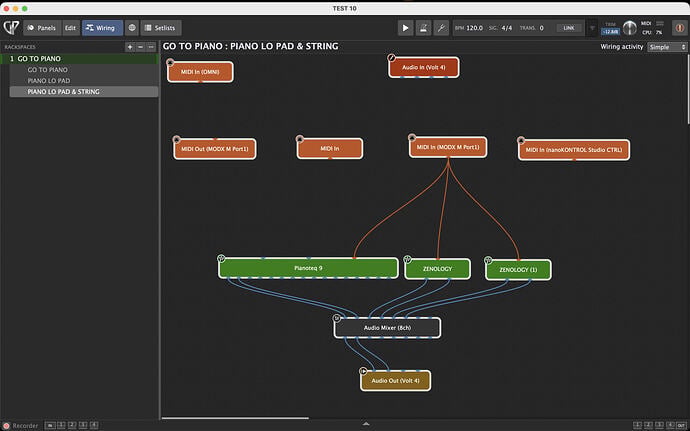The height and width of the screenshot is (431, 690).
Task: Select rackspace 1 GO TO PIANO
Action: pos(79,59)
